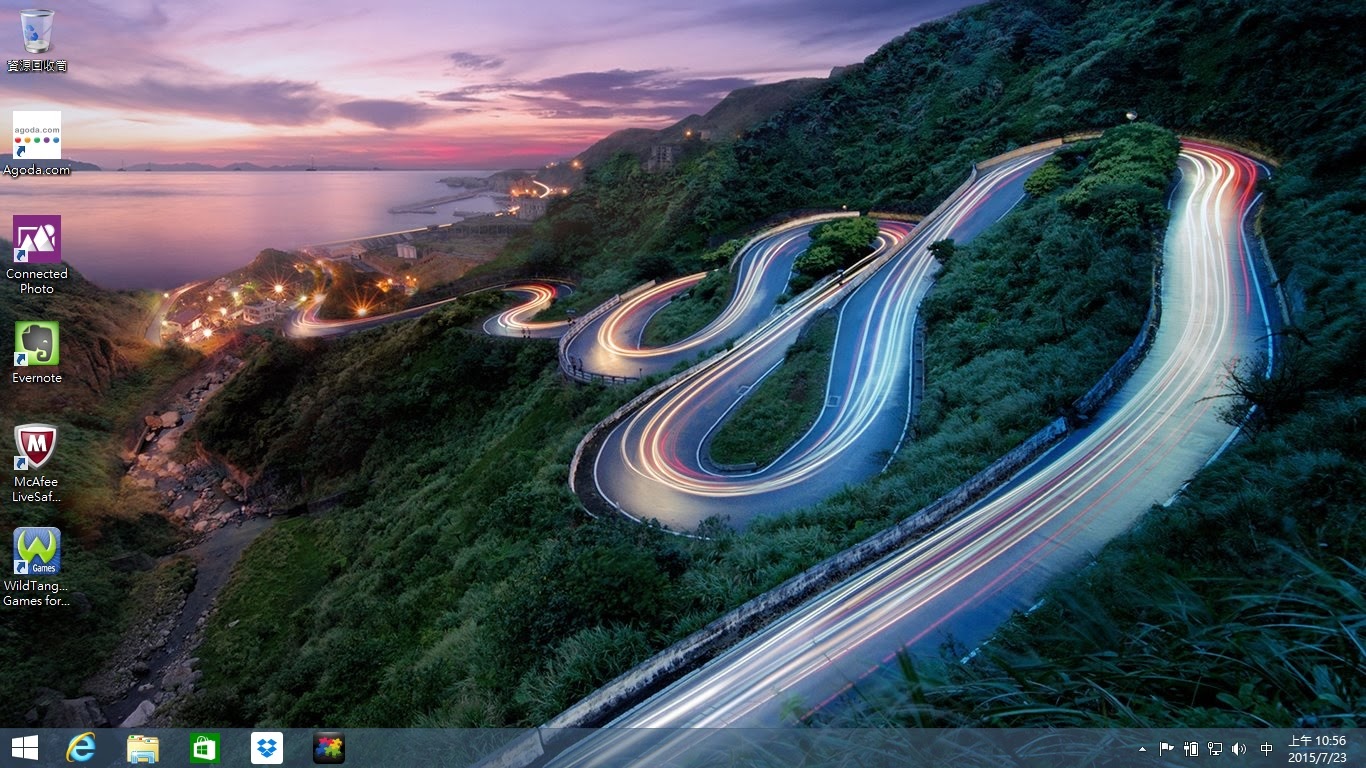
Task: Select the McAfee LiveSafe desktop shortcut
Action: pos(37,463)
